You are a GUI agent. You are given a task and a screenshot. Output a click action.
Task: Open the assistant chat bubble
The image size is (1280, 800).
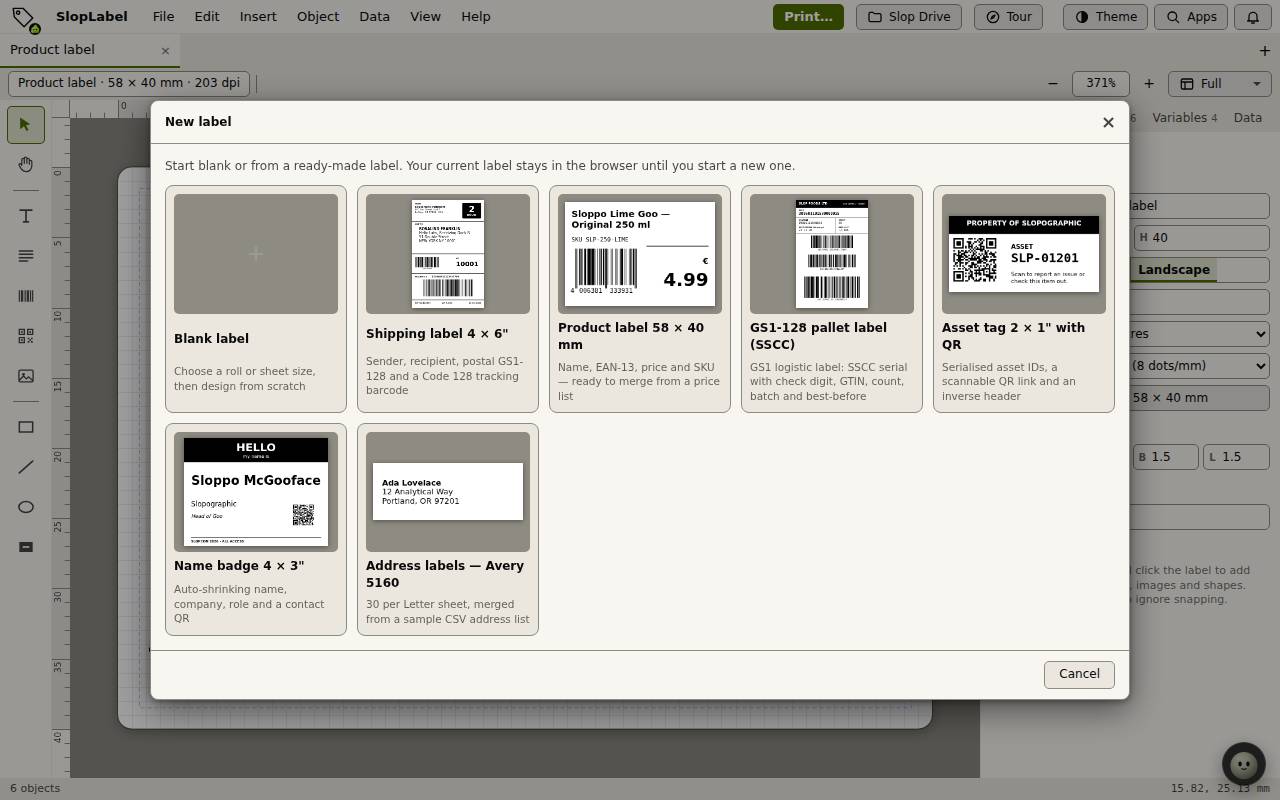coord(1244,764)
